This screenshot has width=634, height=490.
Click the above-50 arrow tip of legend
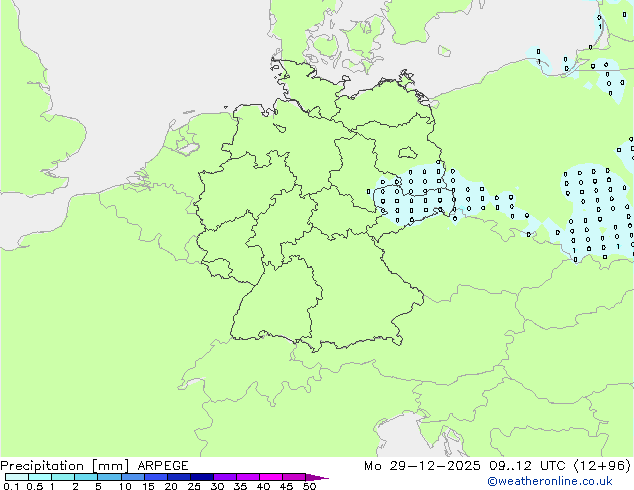pos(317,477)
